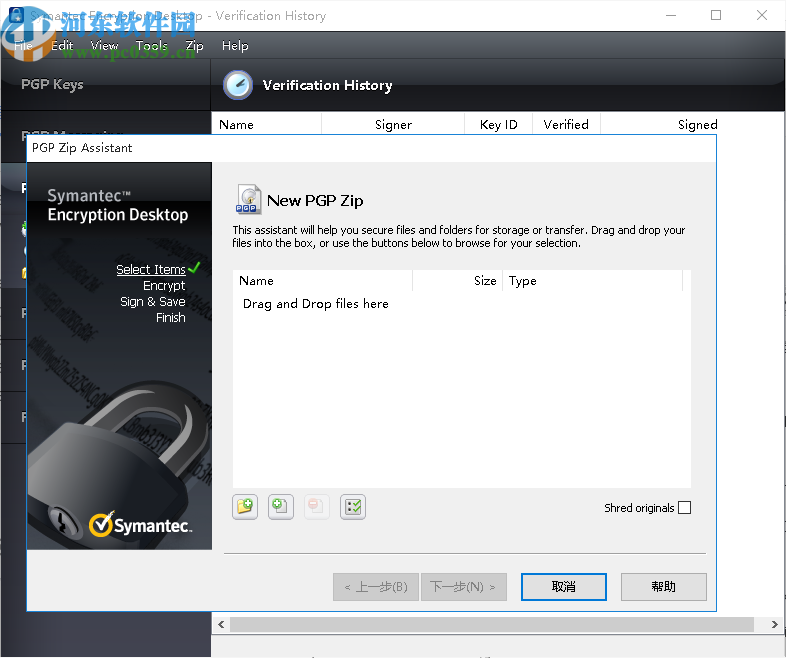786x658 pixels.
Task: Sort history by Verified column
Action: 566,124
